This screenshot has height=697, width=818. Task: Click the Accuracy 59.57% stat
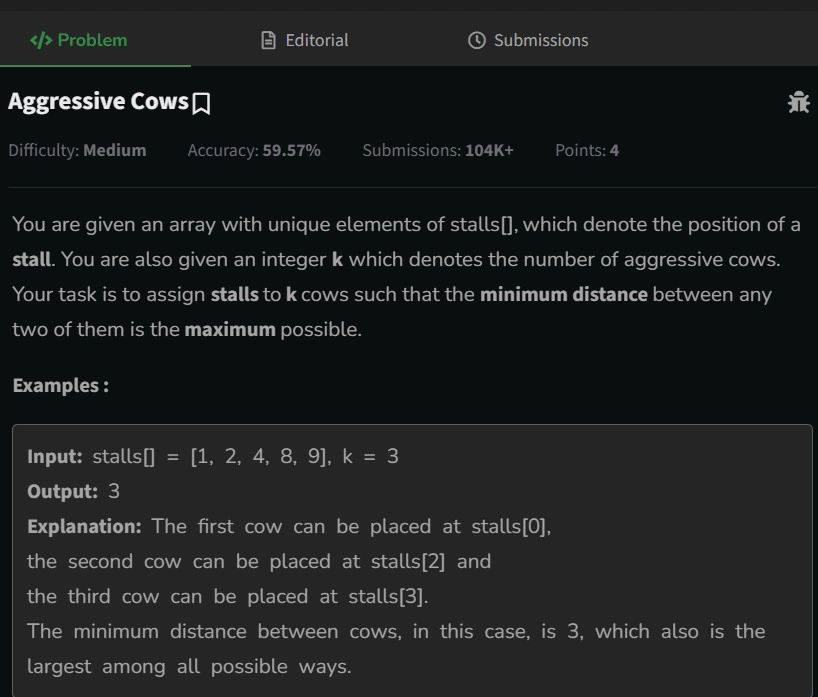point(254,150)
